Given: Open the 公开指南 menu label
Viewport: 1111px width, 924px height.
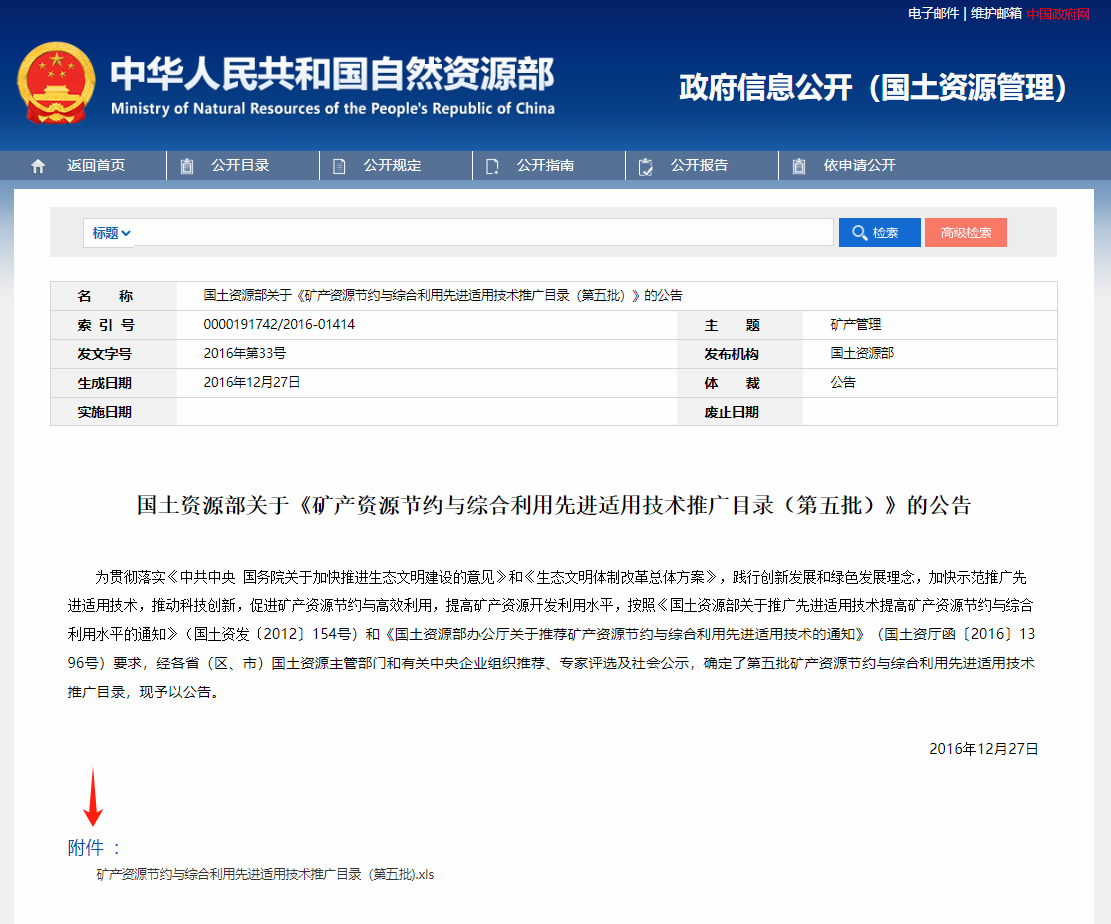Looking at the screenshot, I should pyautogui.click(x=545, y=166).
